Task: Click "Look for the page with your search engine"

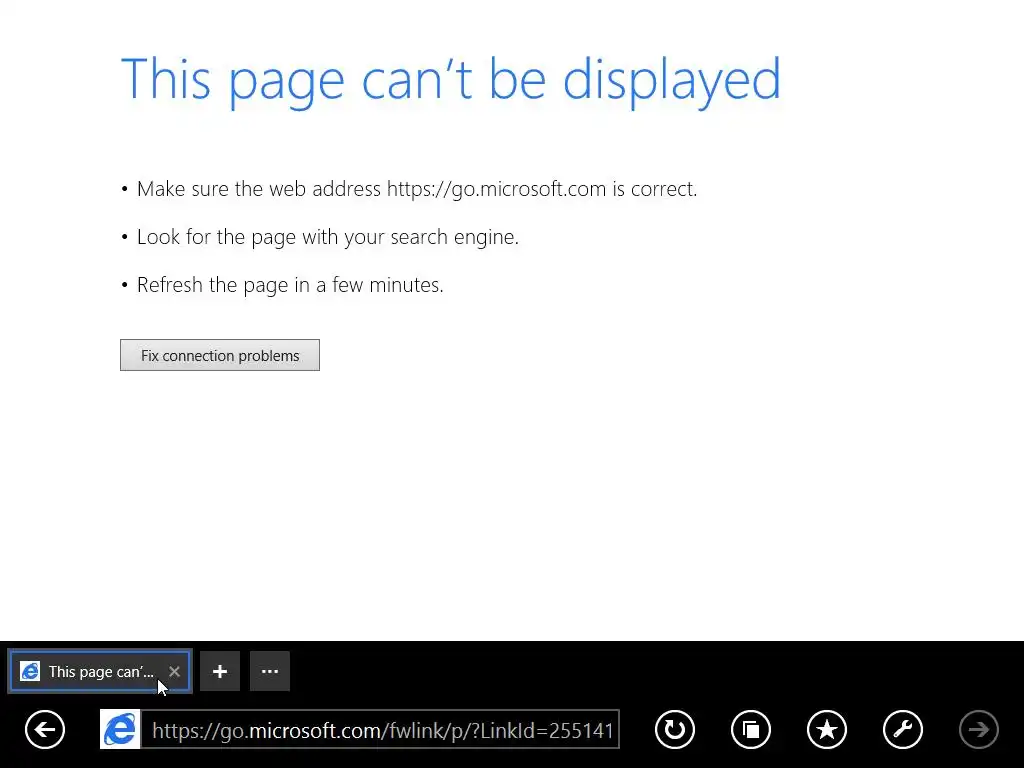Action: coord(328,237)
